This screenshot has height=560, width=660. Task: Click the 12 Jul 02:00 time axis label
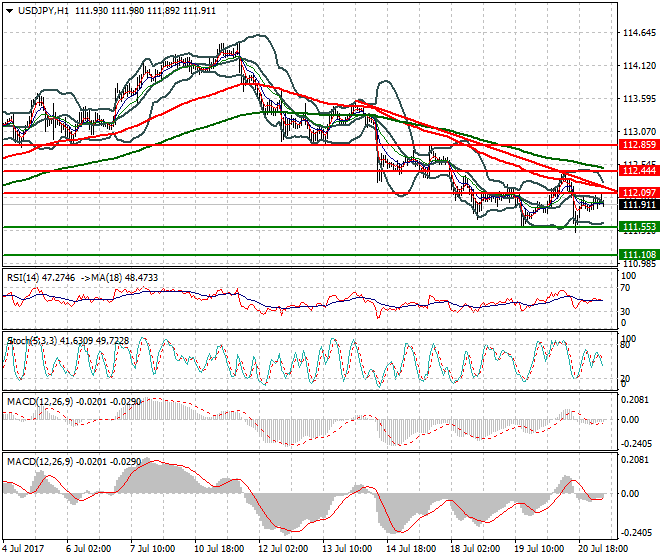click(283, 549)
